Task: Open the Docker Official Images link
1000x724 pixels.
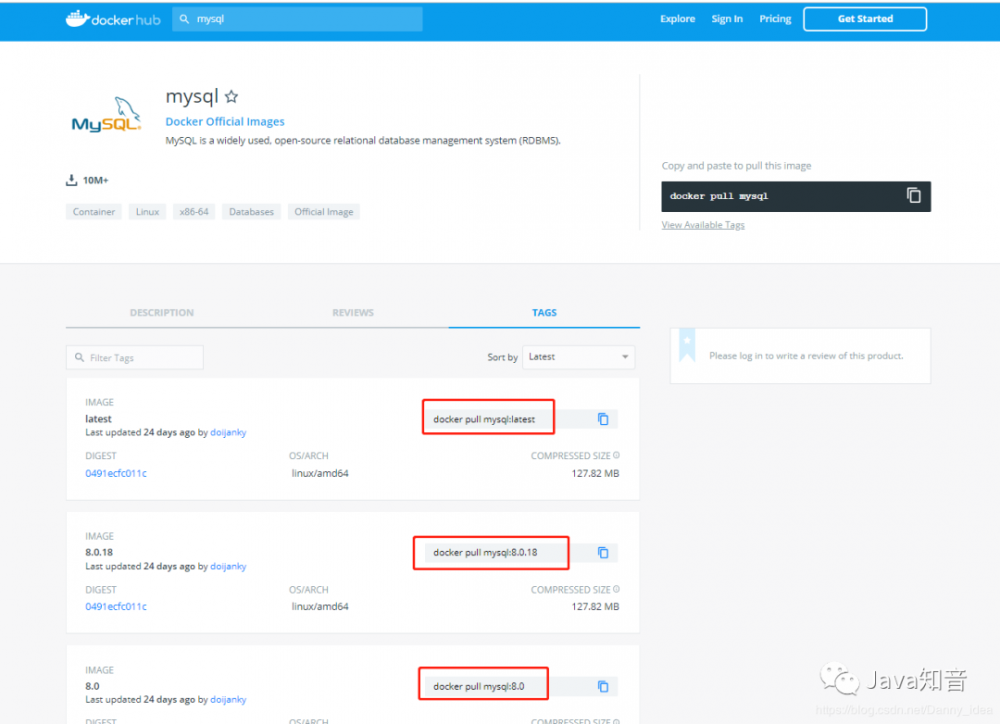Action: coord(224,120)
